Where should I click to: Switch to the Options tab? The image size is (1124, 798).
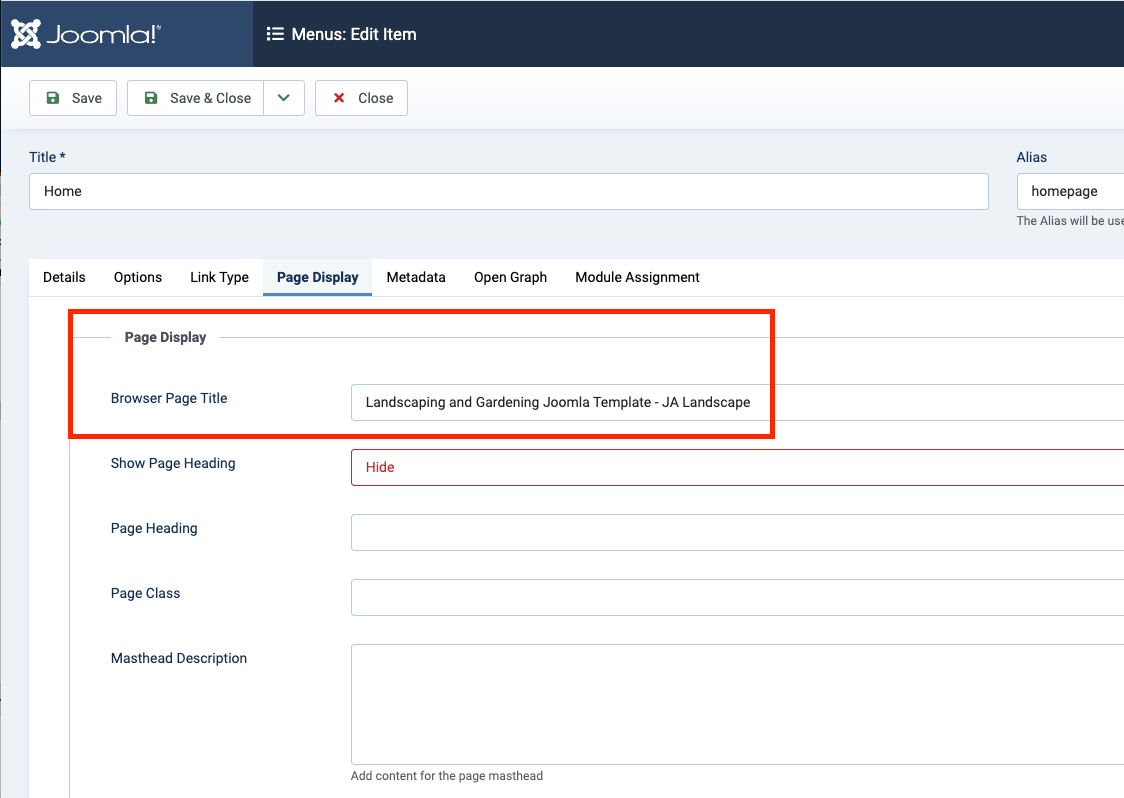[138, 277]
